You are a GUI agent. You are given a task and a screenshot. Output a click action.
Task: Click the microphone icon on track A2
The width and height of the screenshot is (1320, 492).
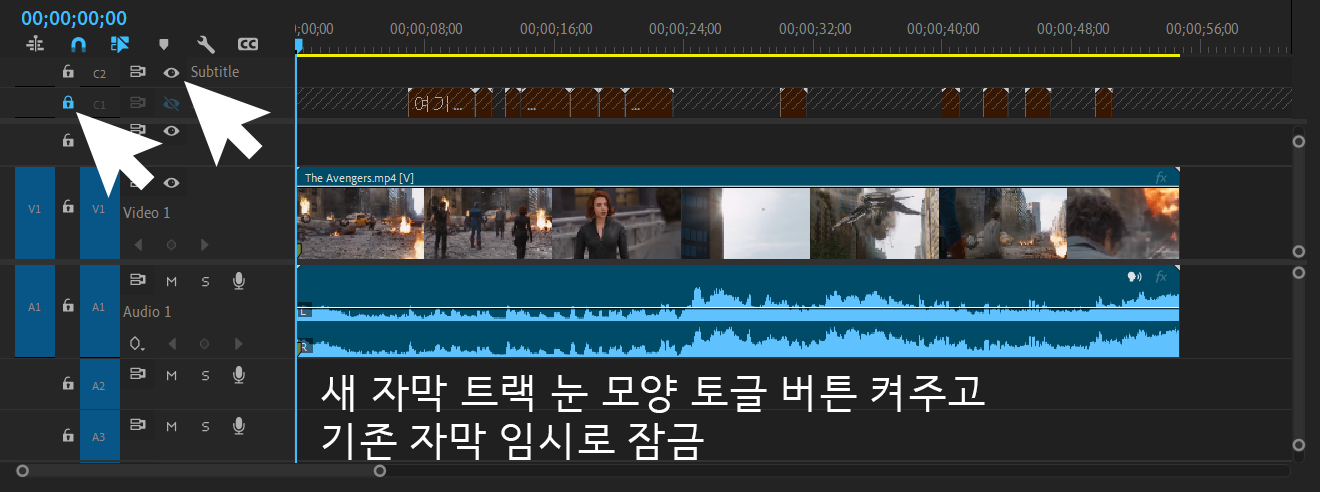click(238, 375)
